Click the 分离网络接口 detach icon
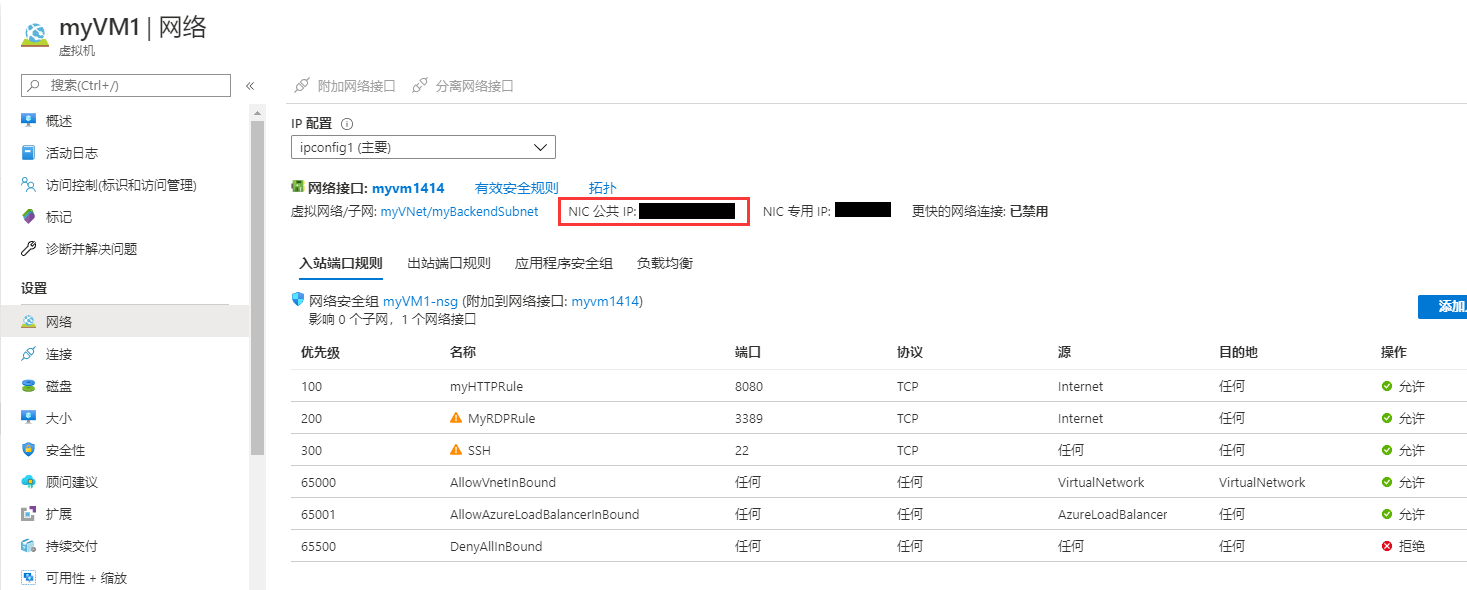Screen dimensions: 1467x590 point(420,86)
